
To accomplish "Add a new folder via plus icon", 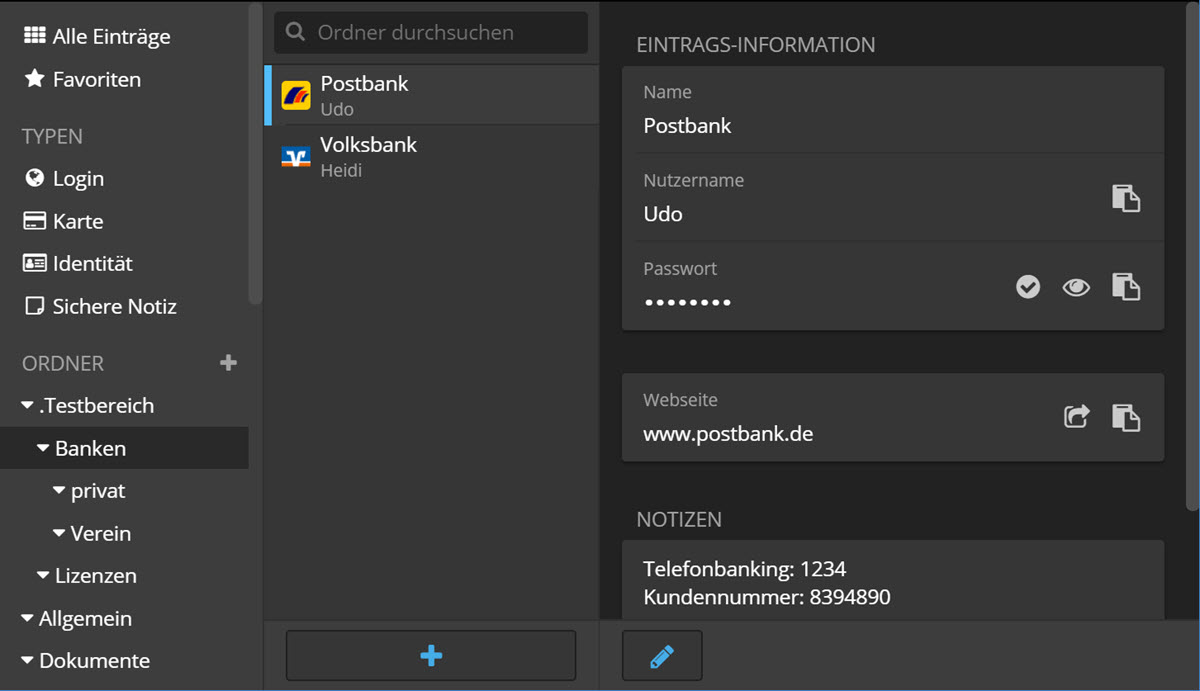I will 229,362.
